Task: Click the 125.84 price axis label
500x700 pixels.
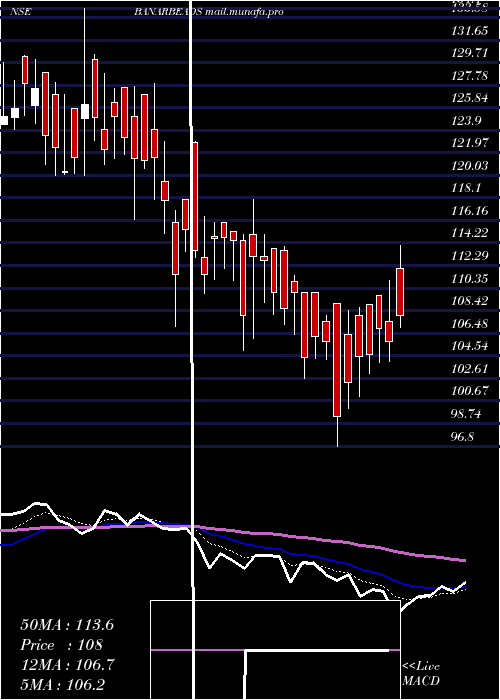Action: [469, 98]
